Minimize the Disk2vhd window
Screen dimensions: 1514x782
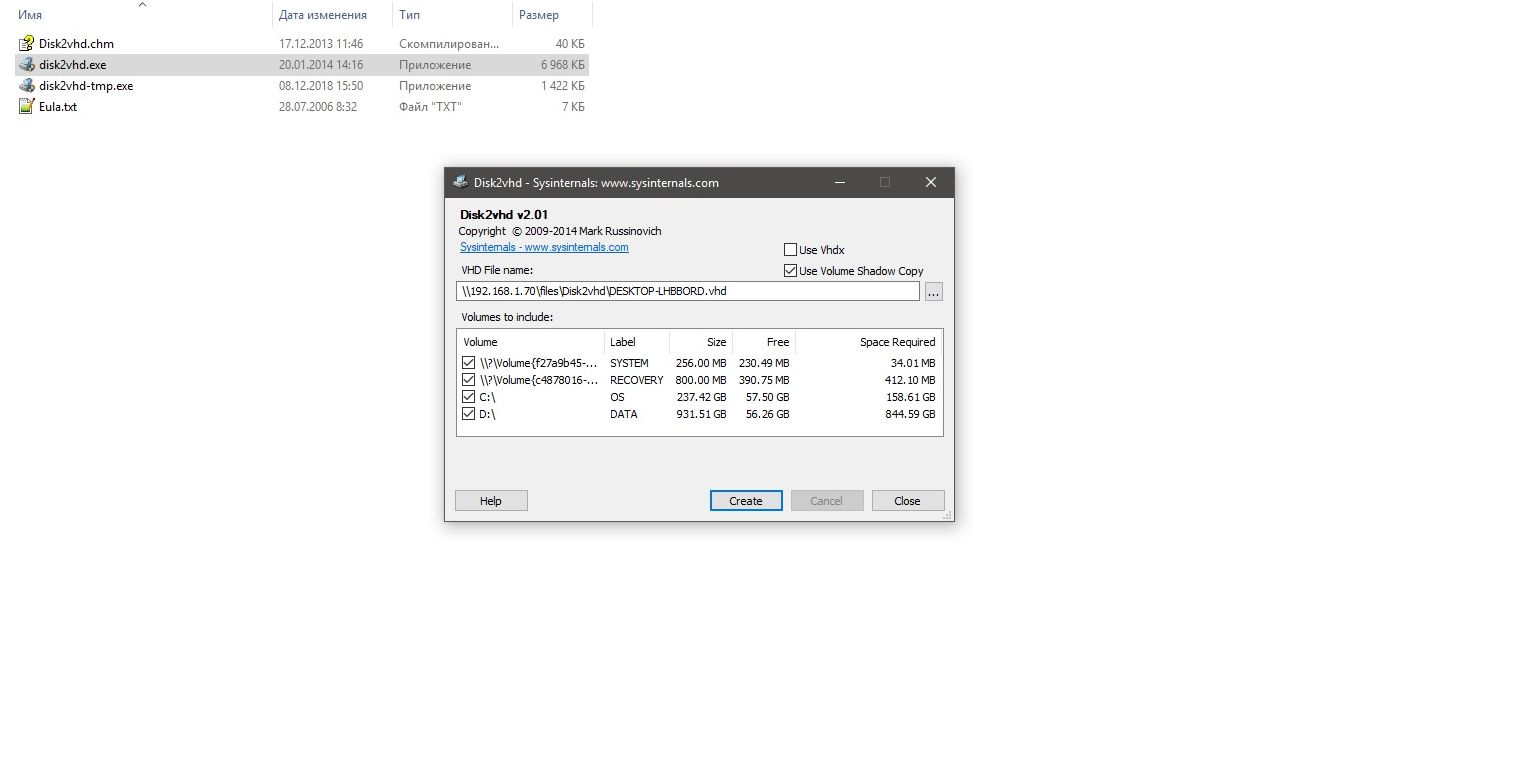(839, 182)
